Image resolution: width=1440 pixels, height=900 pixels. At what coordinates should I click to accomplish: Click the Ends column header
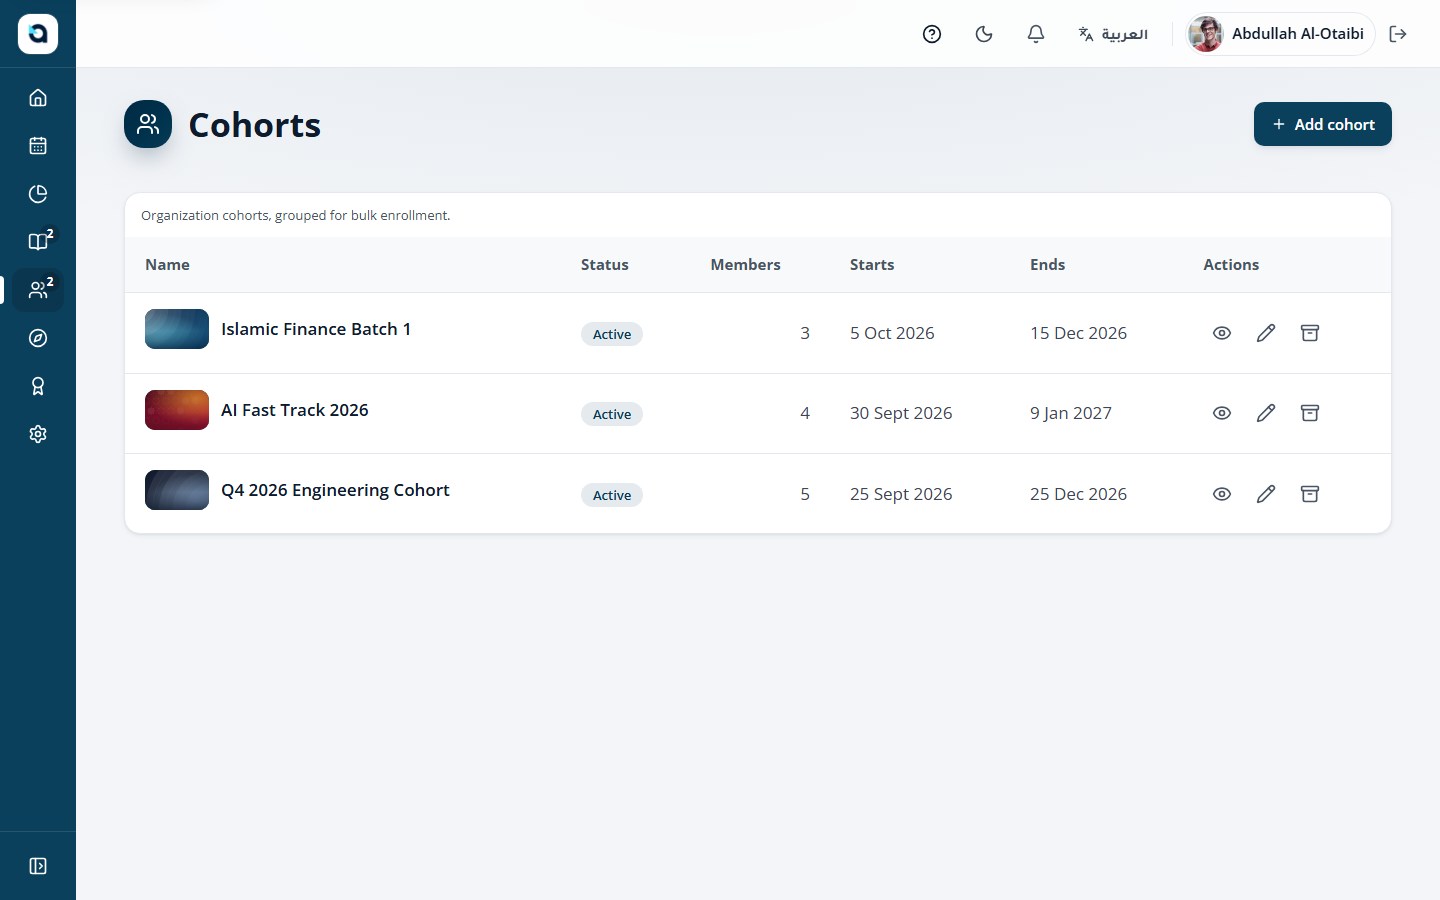1048,265
